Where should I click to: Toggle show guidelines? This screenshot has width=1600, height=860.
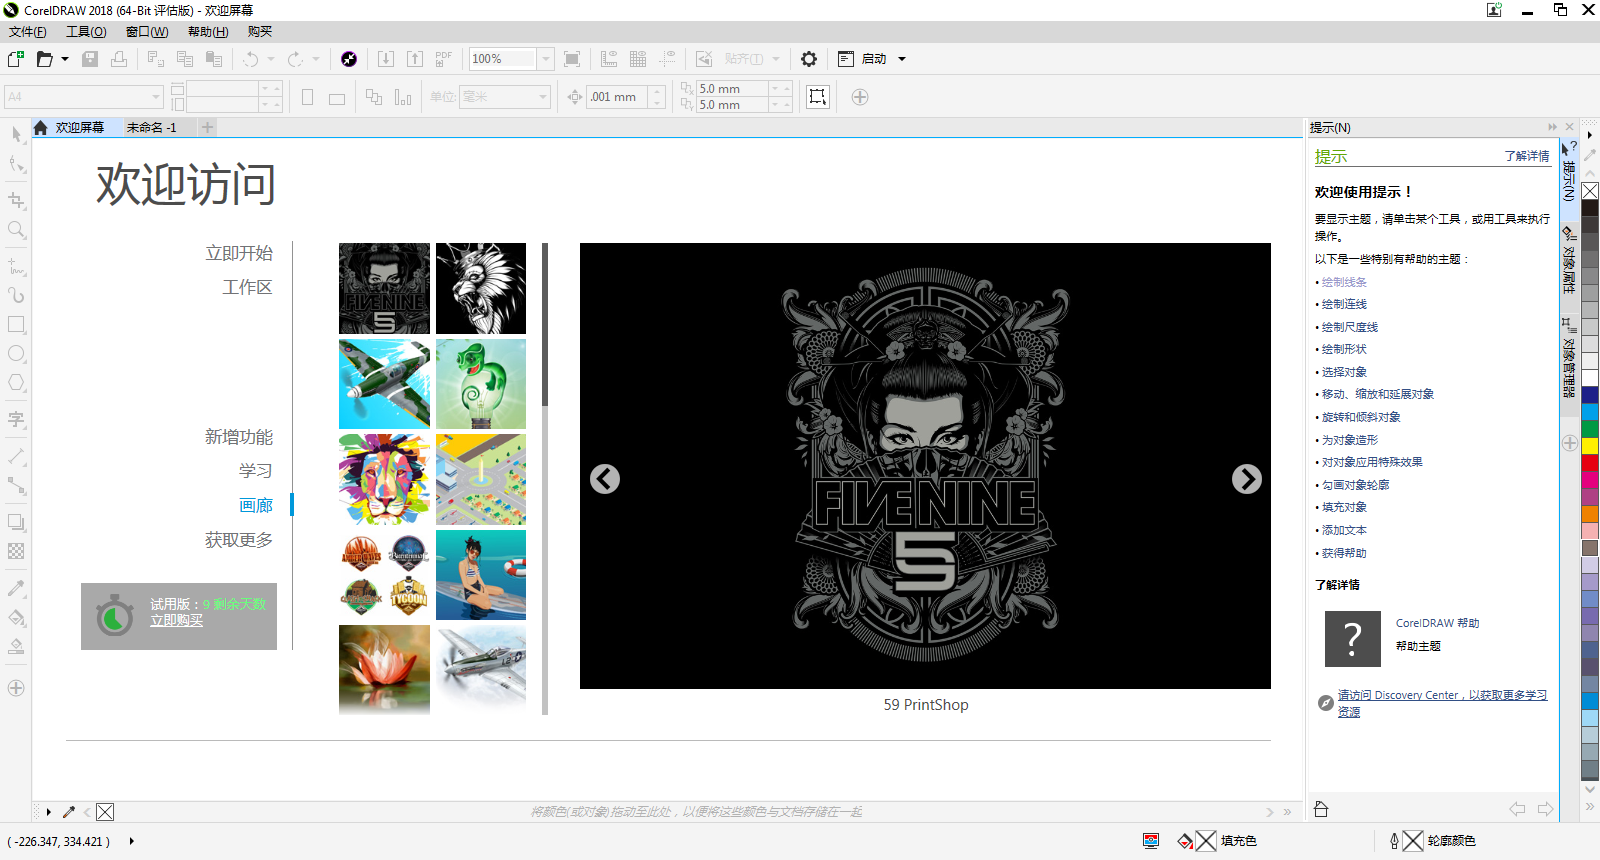click(x=667, y=59)
